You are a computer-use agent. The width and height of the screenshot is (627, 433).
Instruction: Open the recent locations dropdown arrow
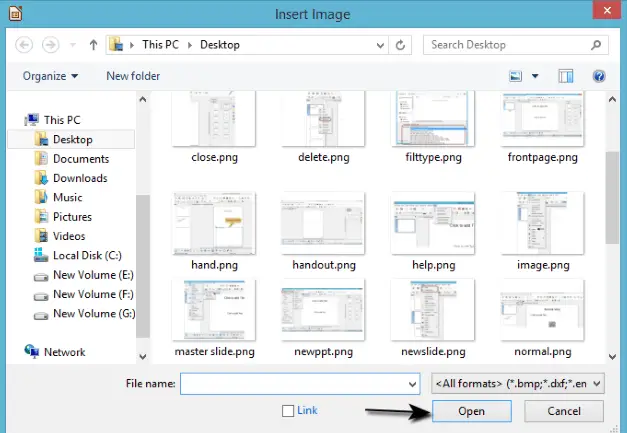[x=73, y=45]
